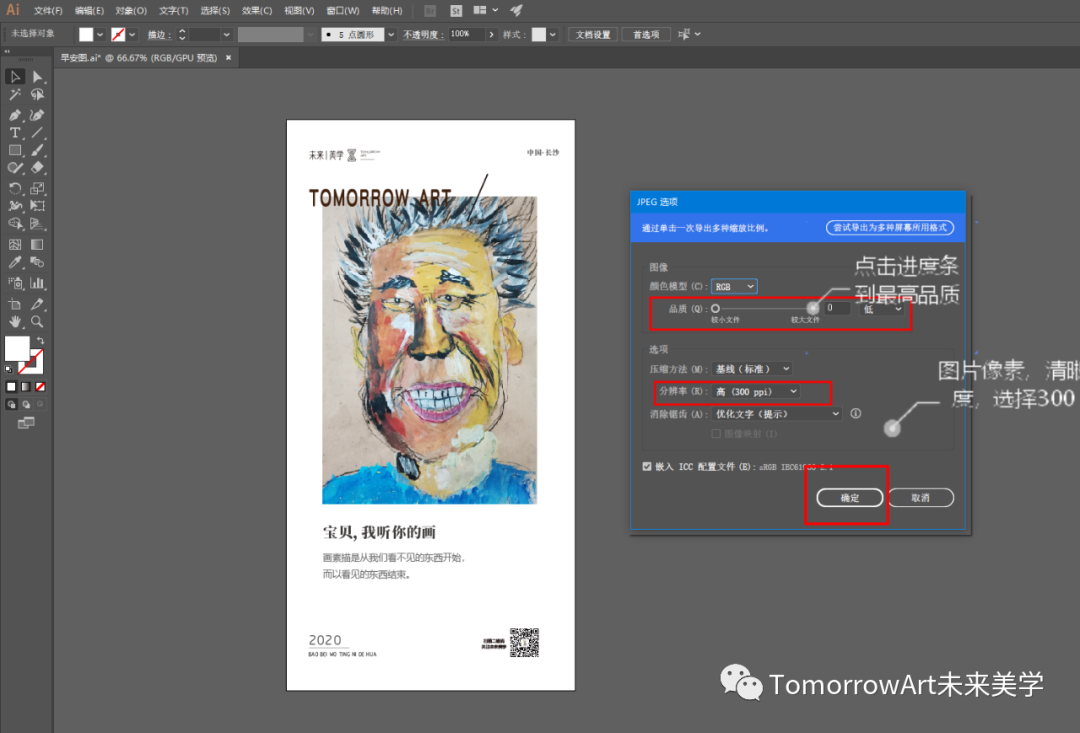Viewport: 1080px width, 733px height.
Task: Select the Curvature tool
Action: [37, 115]
